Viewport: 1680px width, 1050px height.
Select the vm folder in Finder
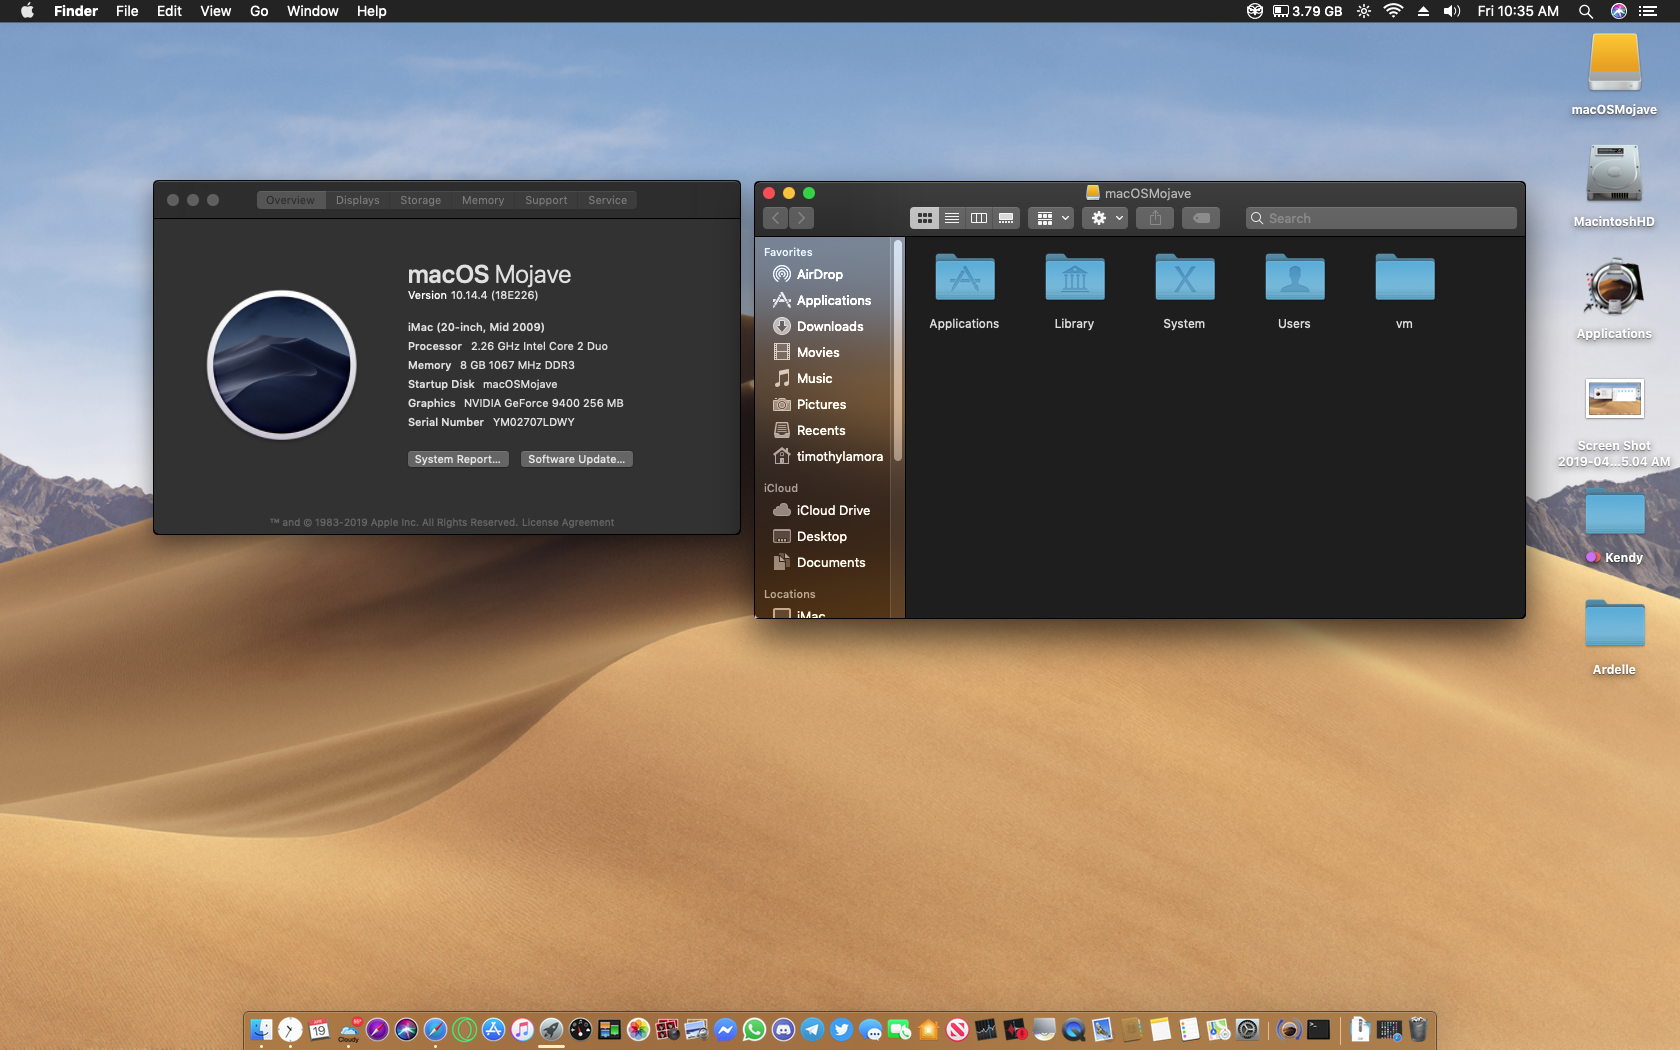[x=1404, y=291]
